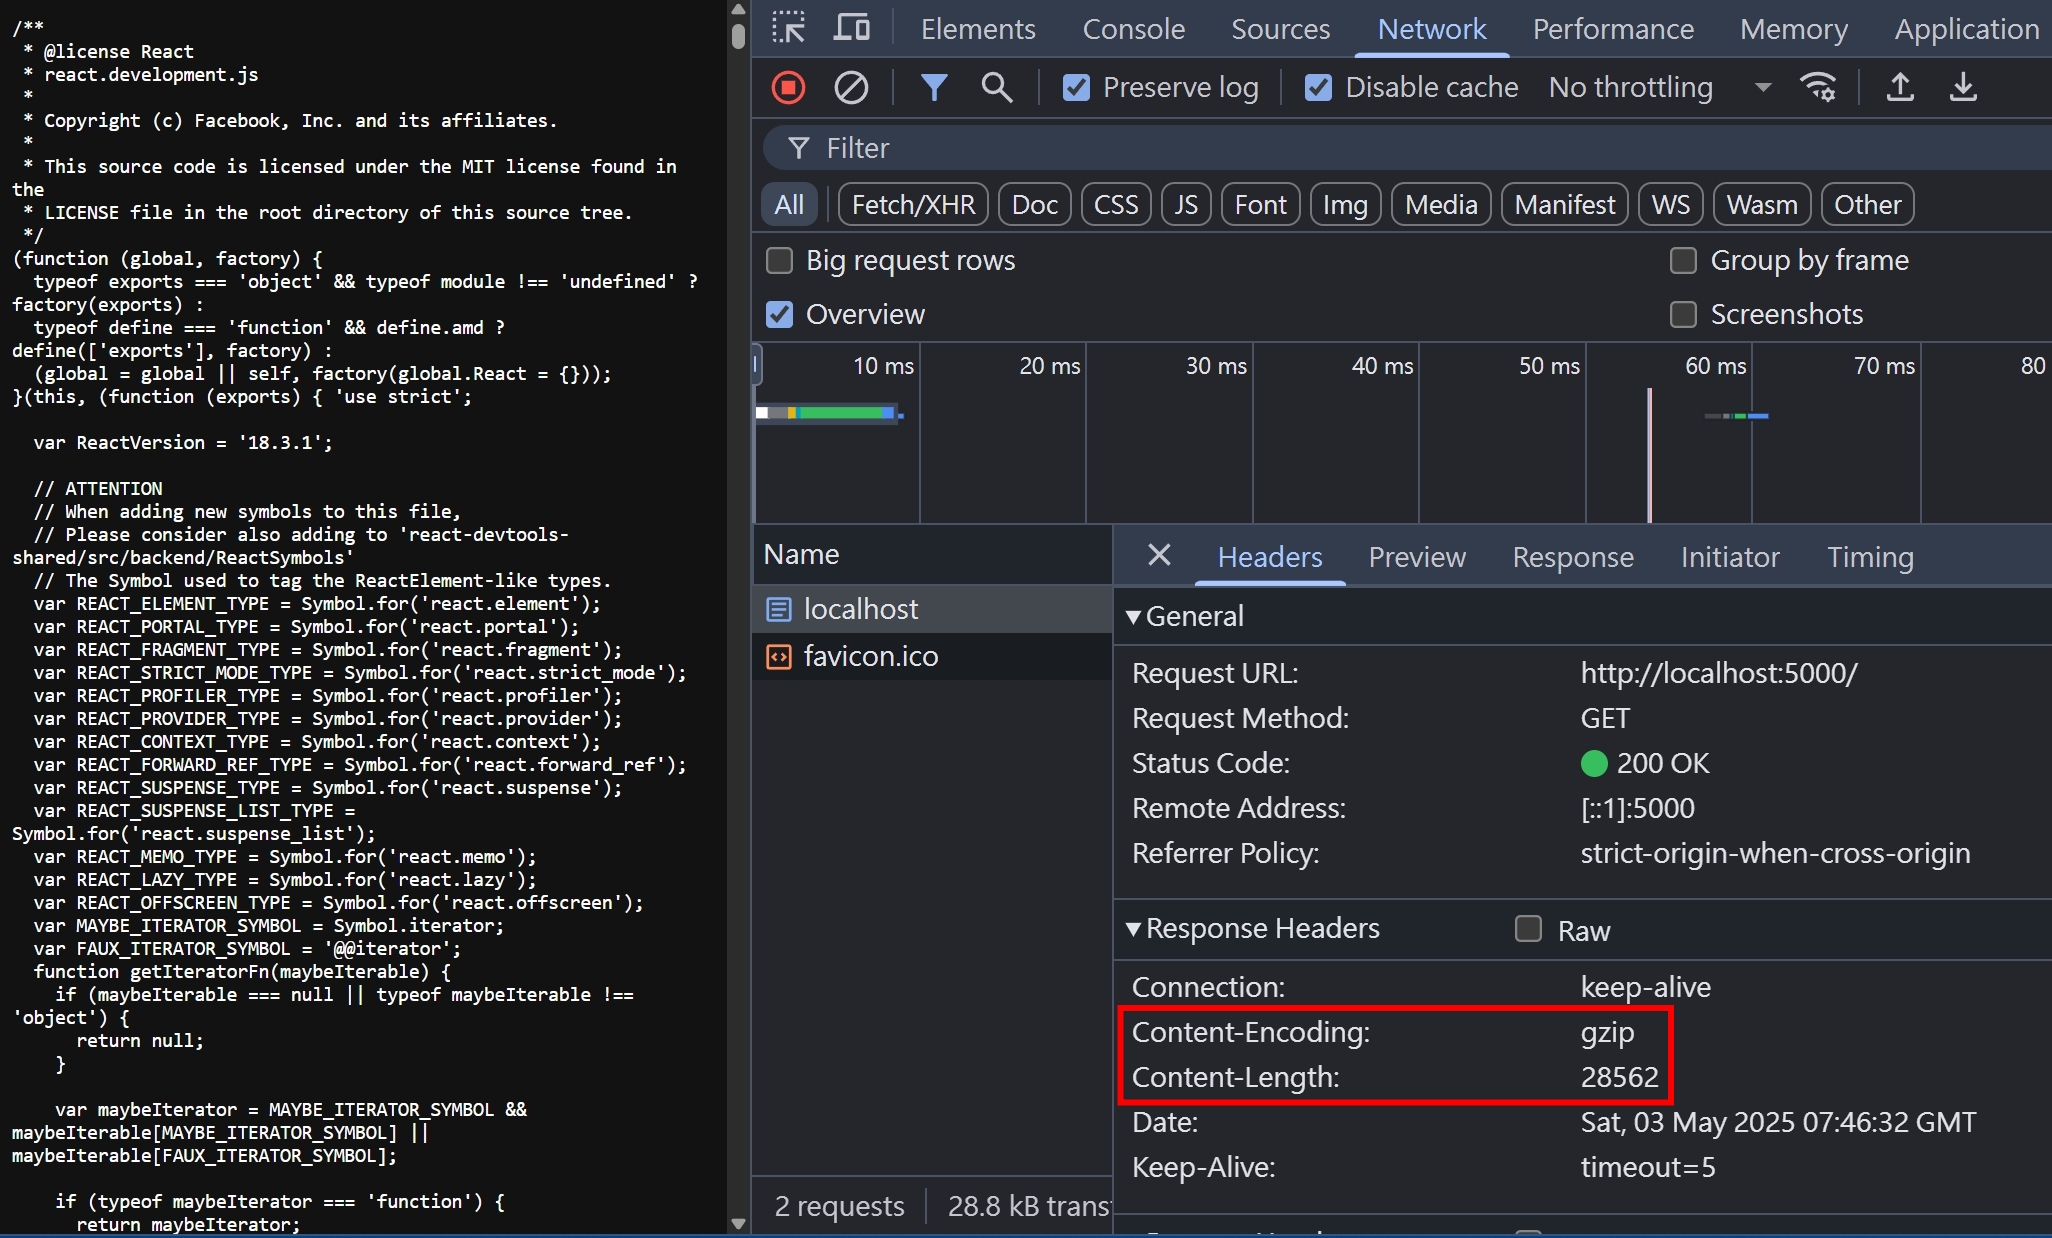Click the Referrer Policy value
The height and width of the screenshot is (1238, 2052).
(1775, 853)
